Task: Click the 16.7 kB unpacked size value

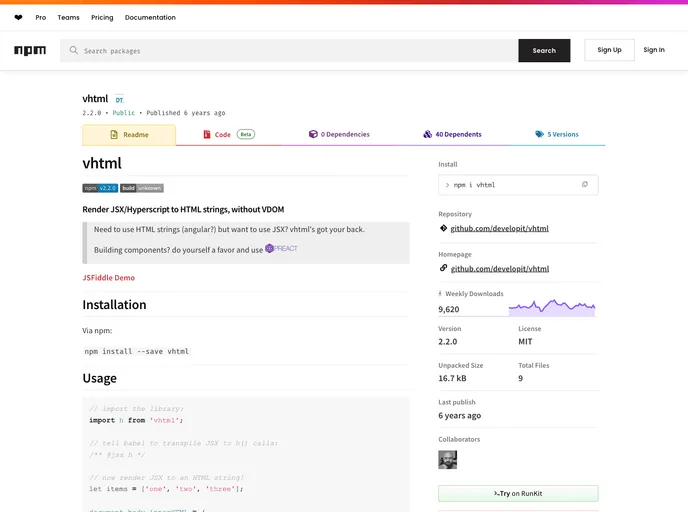Action: coord(452,378)
